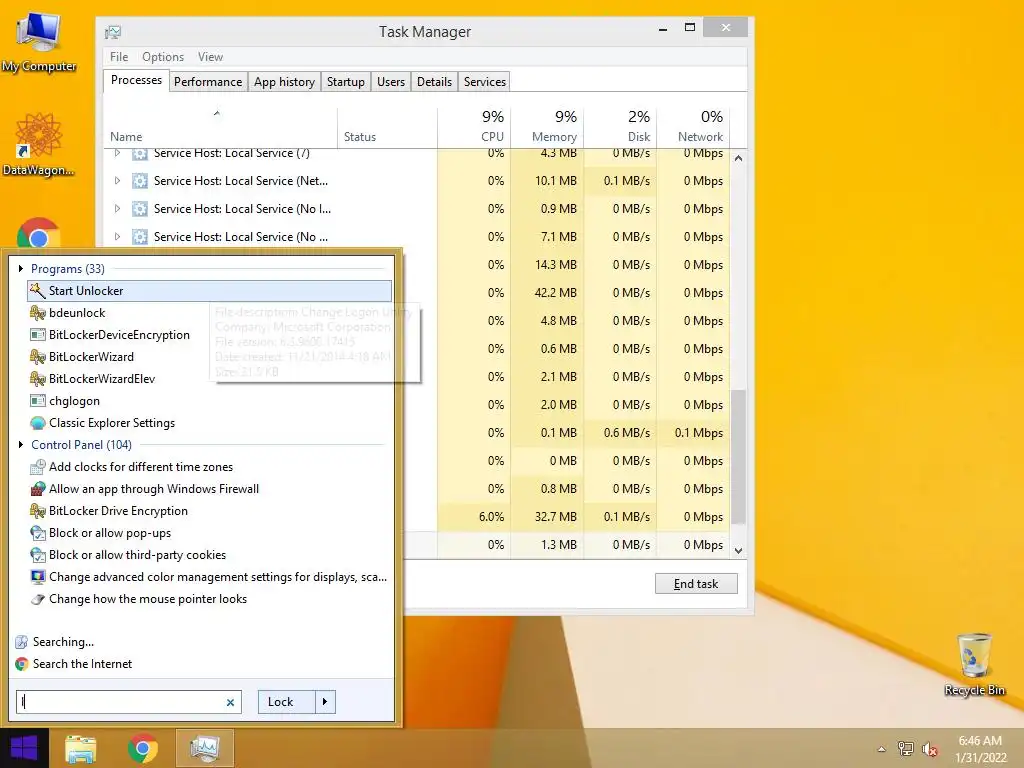Click the muted volume tray icon
The height and width of the screenshot is (768, 1024).
[929, 749]
